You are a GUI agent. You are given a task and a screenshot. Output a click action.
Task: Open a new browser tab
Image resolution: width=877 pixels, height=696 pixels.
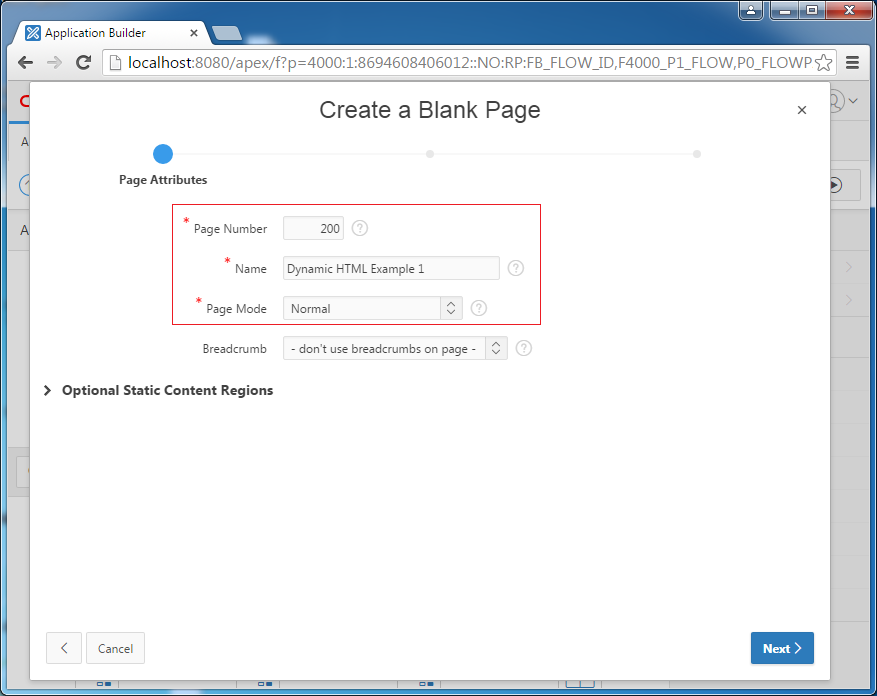click(x=227, y=34)
